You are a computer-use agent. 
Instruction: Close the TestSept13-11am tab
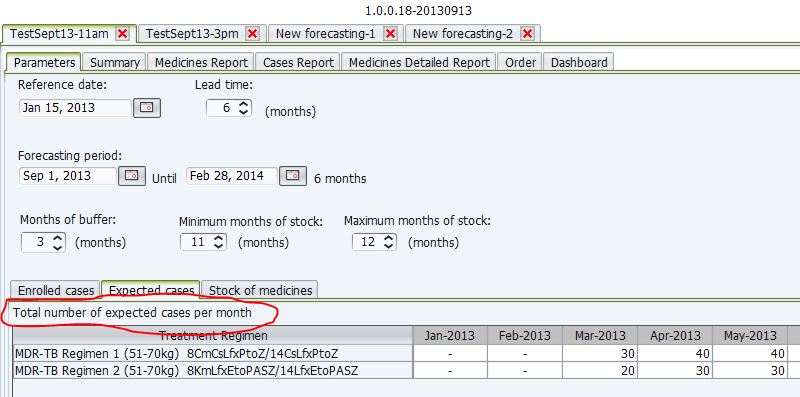[x=123, y=34]
